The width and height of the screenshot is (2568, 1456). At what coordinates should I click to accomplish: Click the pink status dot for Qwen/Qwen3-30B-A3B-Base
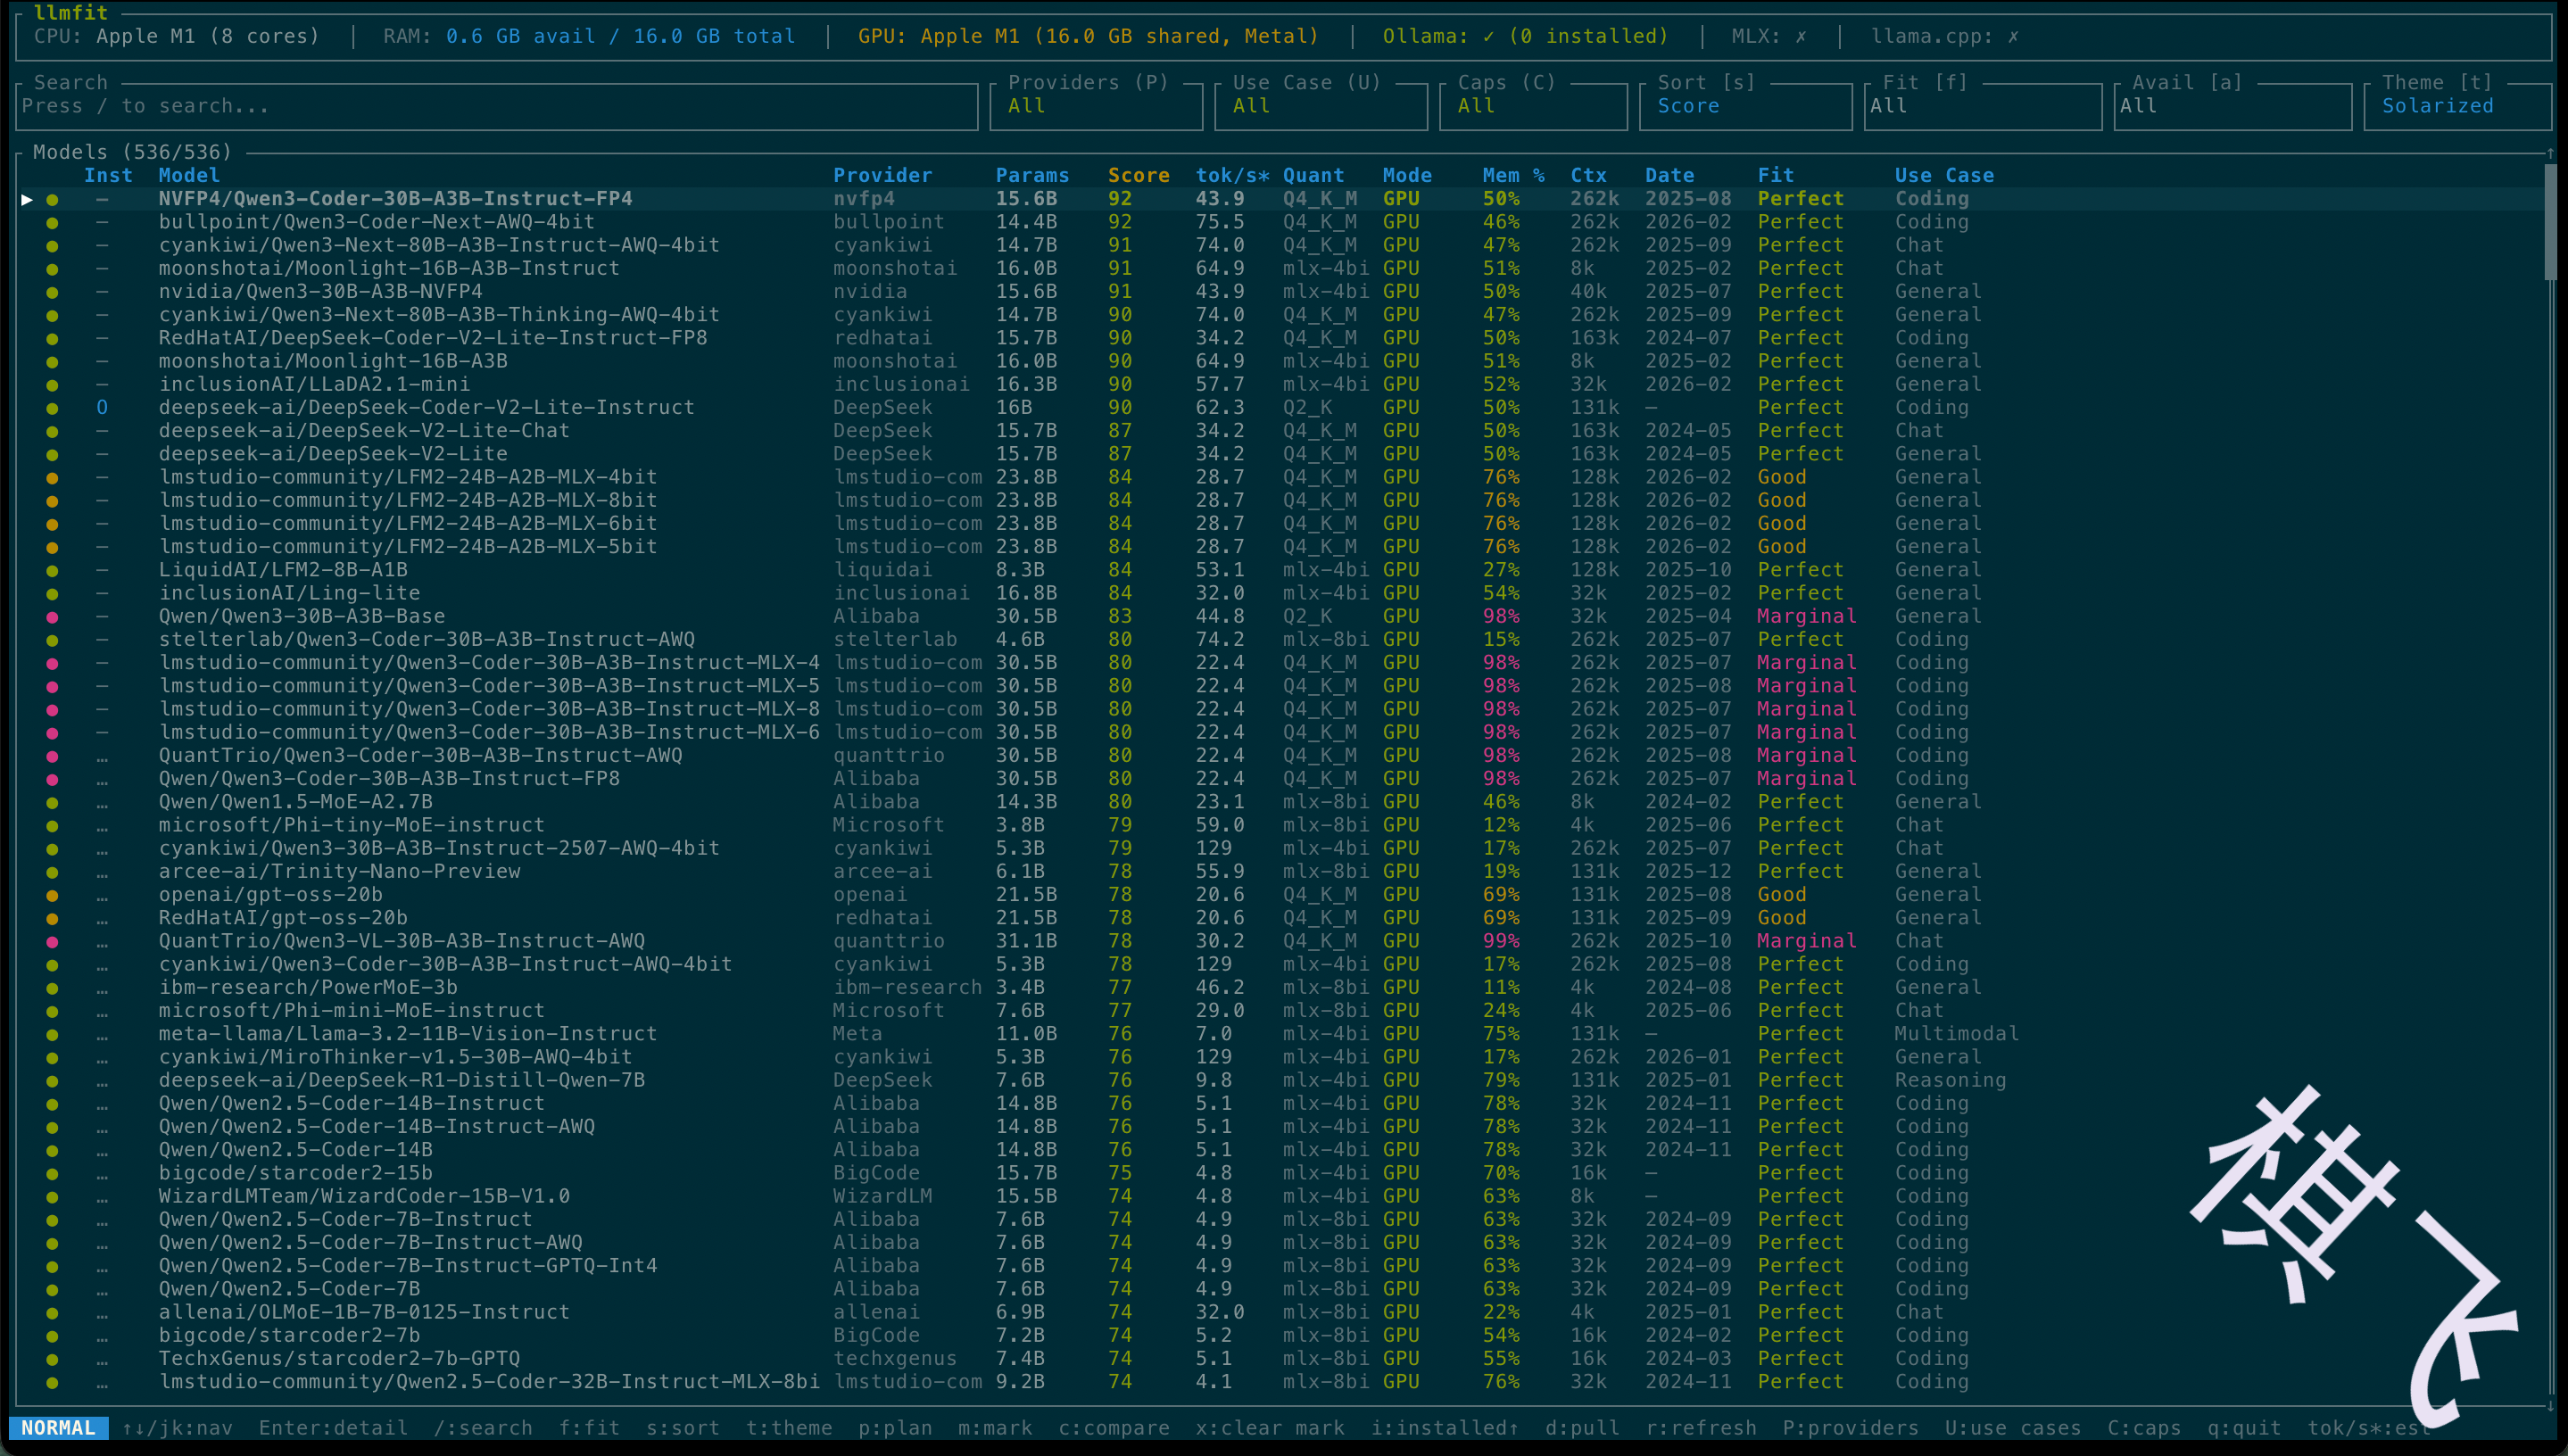(x=52, y=617)
